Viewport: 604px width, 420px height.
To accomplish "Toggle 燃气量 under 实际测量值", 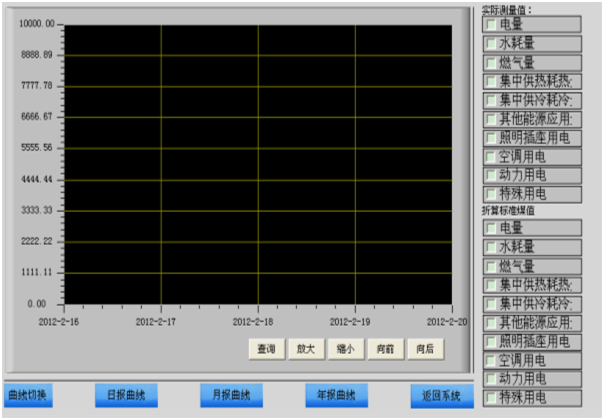I will click(x=490, y=62).
